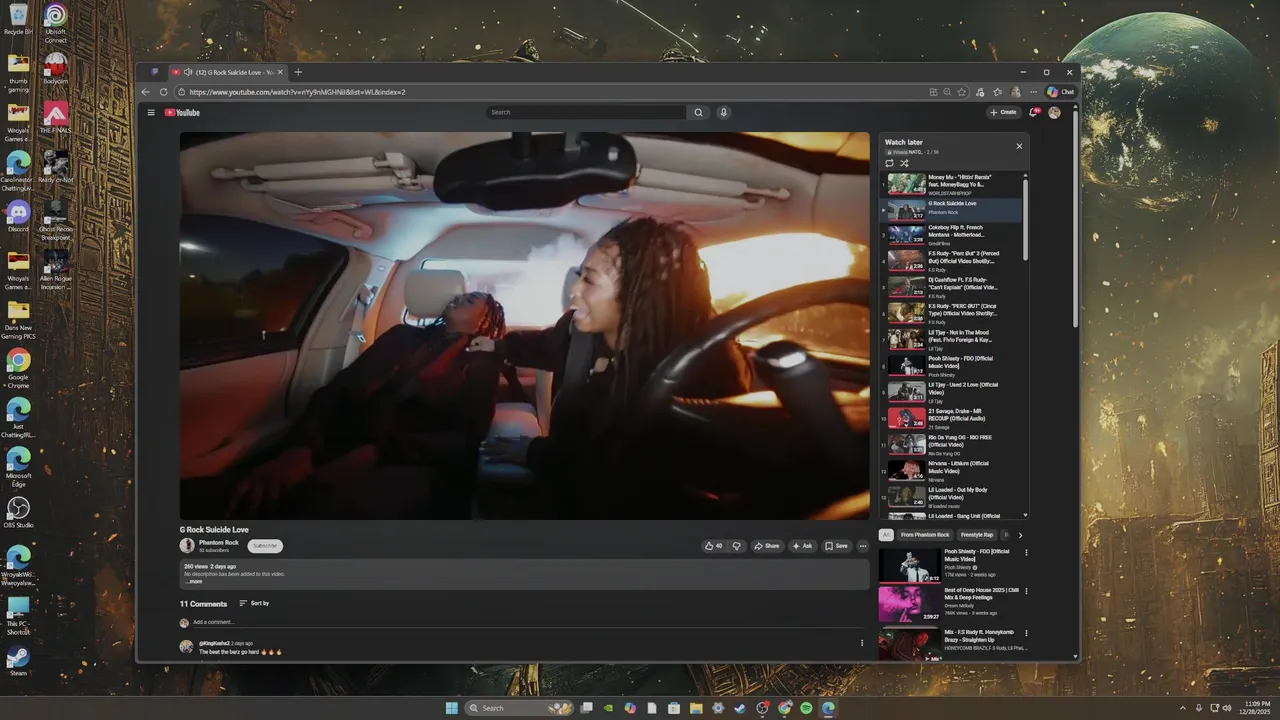Close the G Rock Suicide Love tab

point(281,72)
